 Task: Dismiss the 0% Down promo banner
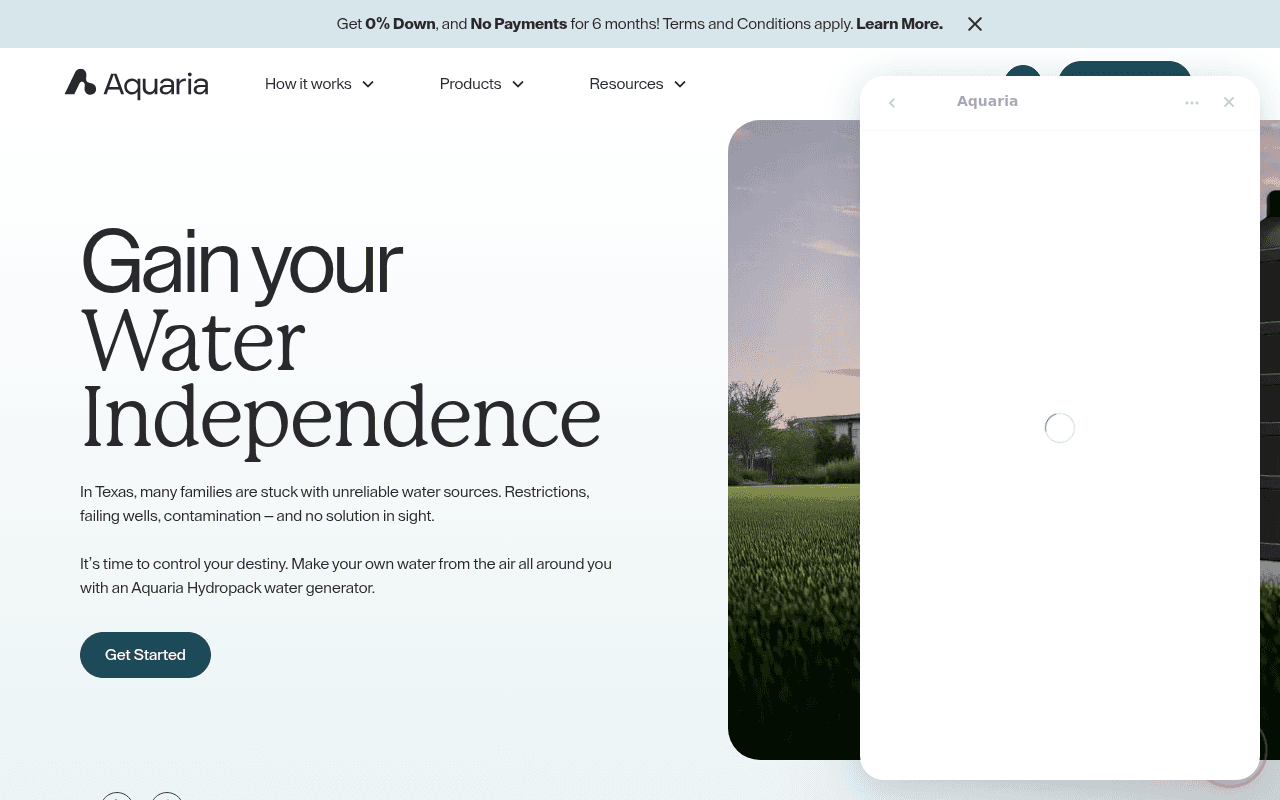tap(975, 24)
